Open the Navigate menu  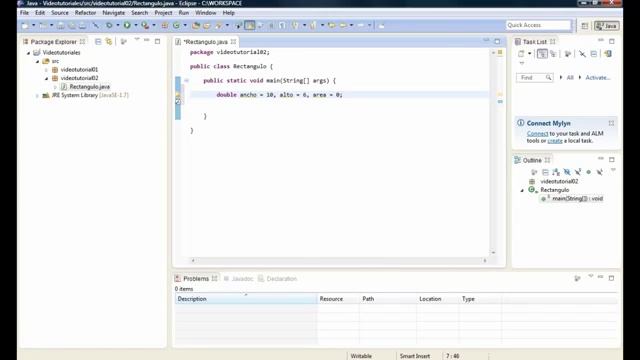(113, 13)
